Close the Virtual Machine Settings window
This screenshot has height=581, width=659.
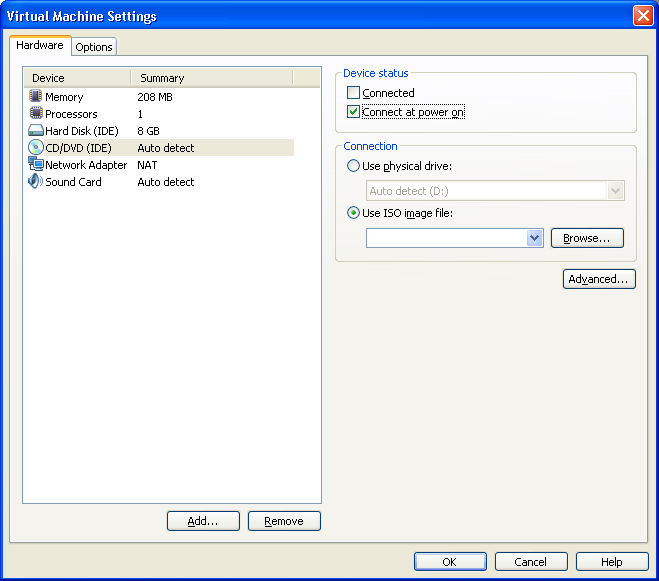(643, 16)
